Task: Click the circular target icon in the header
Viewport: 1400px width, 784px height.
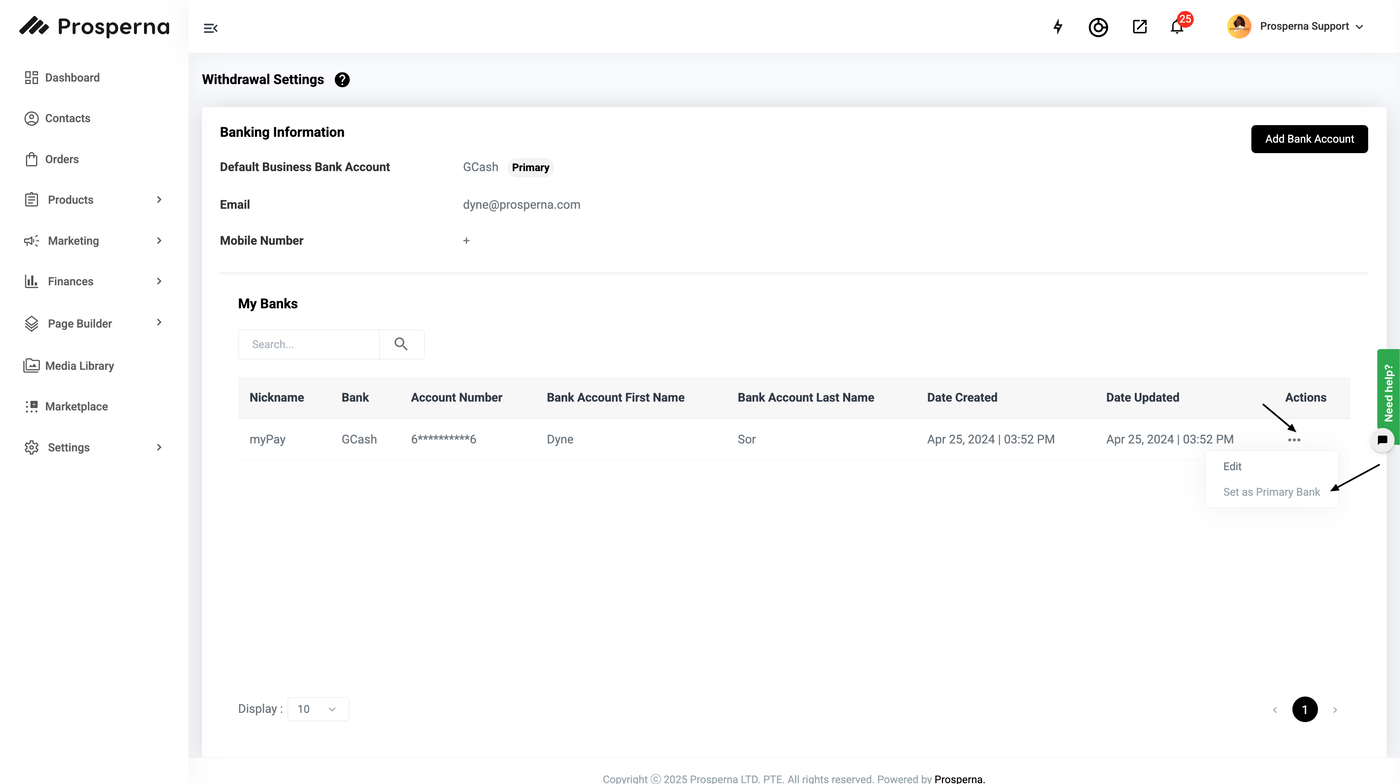Action: pos(1098,28)
